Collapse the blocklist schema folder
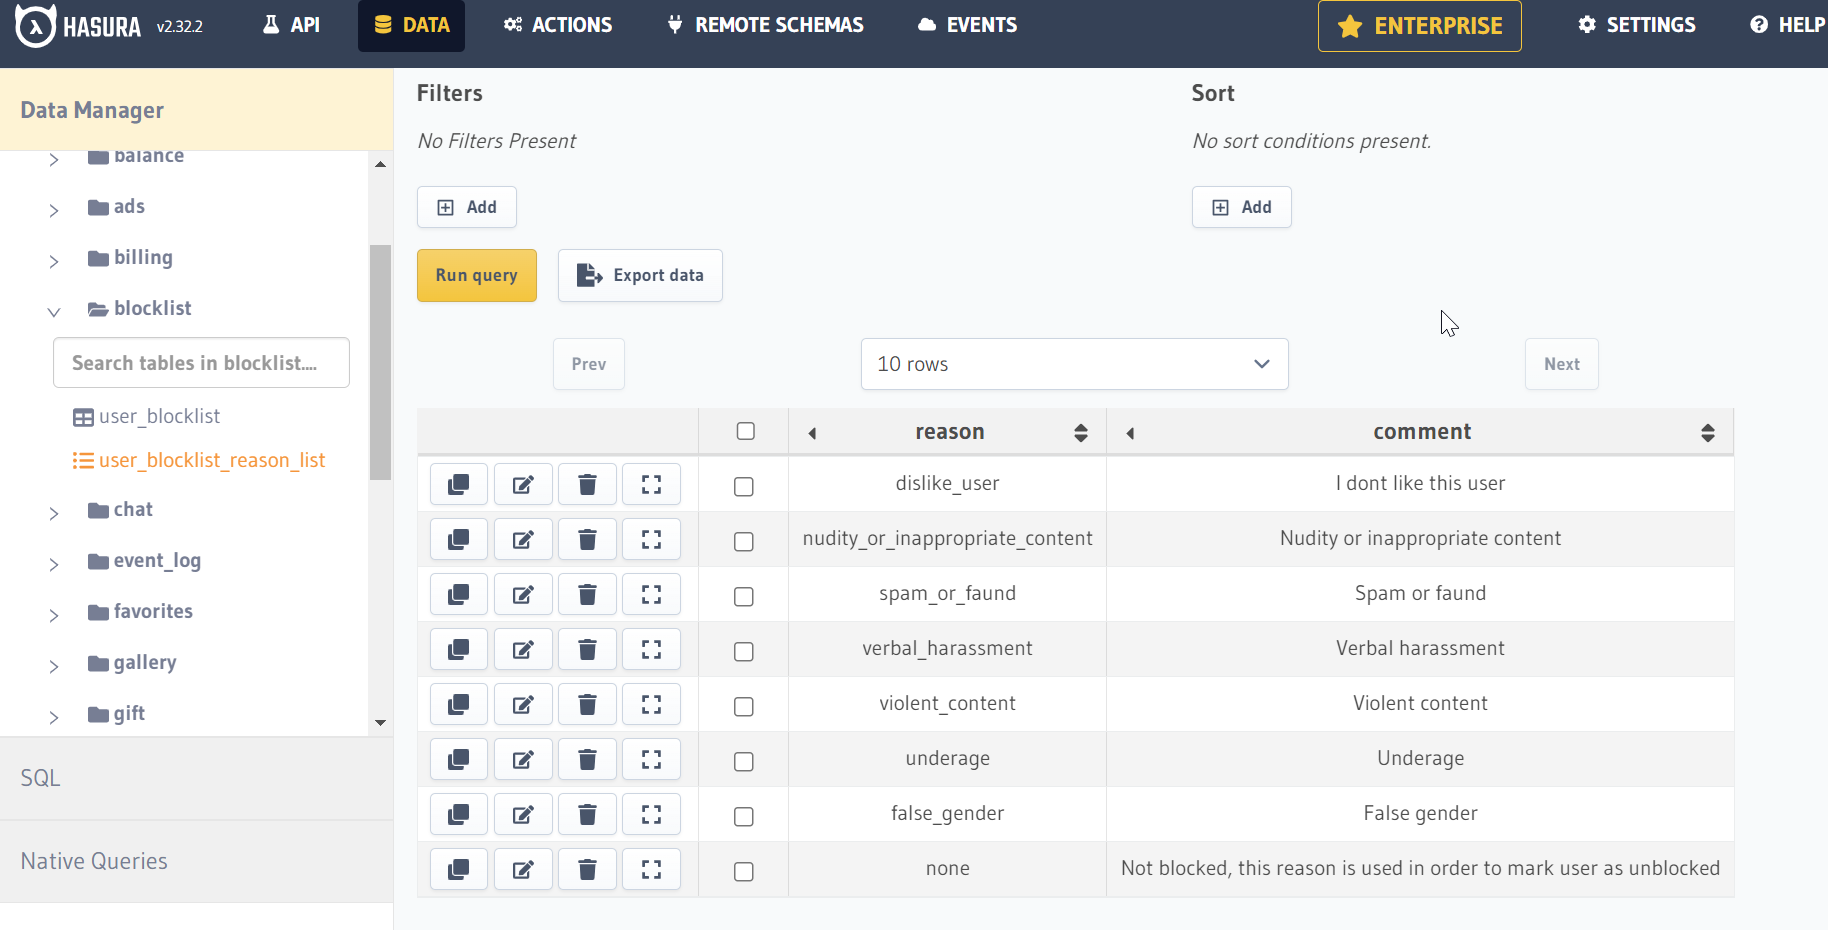This screenshot has width=1828, height=930. coord(54,311)
